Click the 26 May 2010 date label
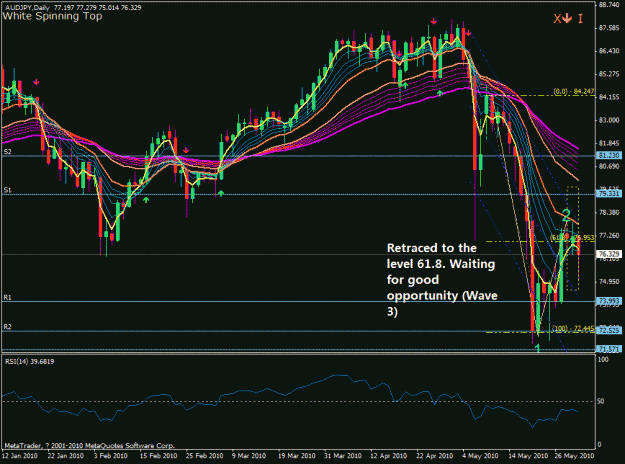Viewport: 625px width, 464px height. (x=574, y=455)
